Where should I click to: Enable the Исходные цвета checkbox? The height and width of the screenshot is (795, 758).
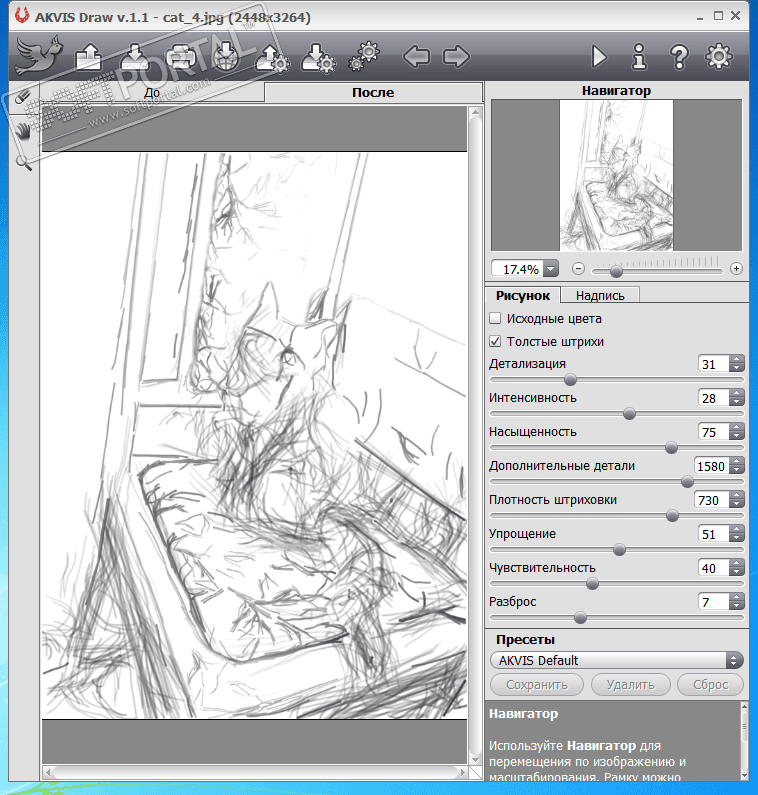pos(495,318)
